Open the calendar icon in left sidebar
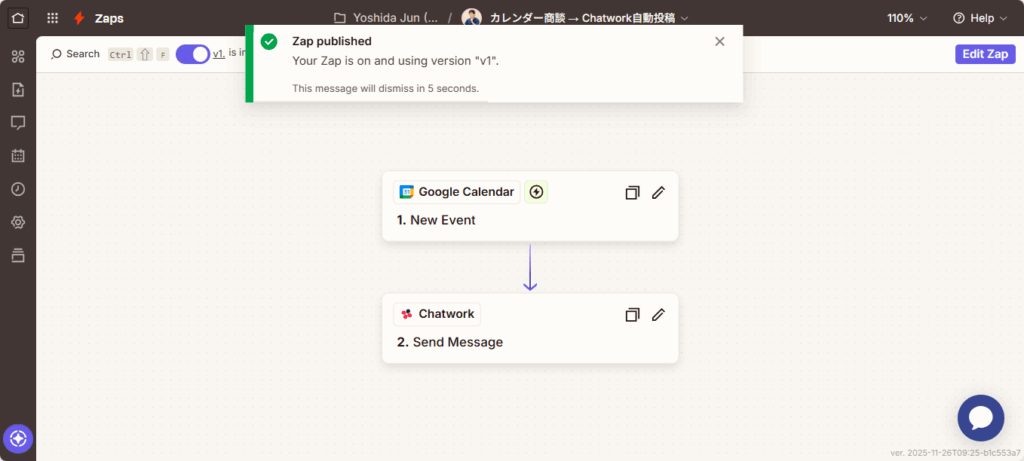1024x461 pixels. point(18,156)
